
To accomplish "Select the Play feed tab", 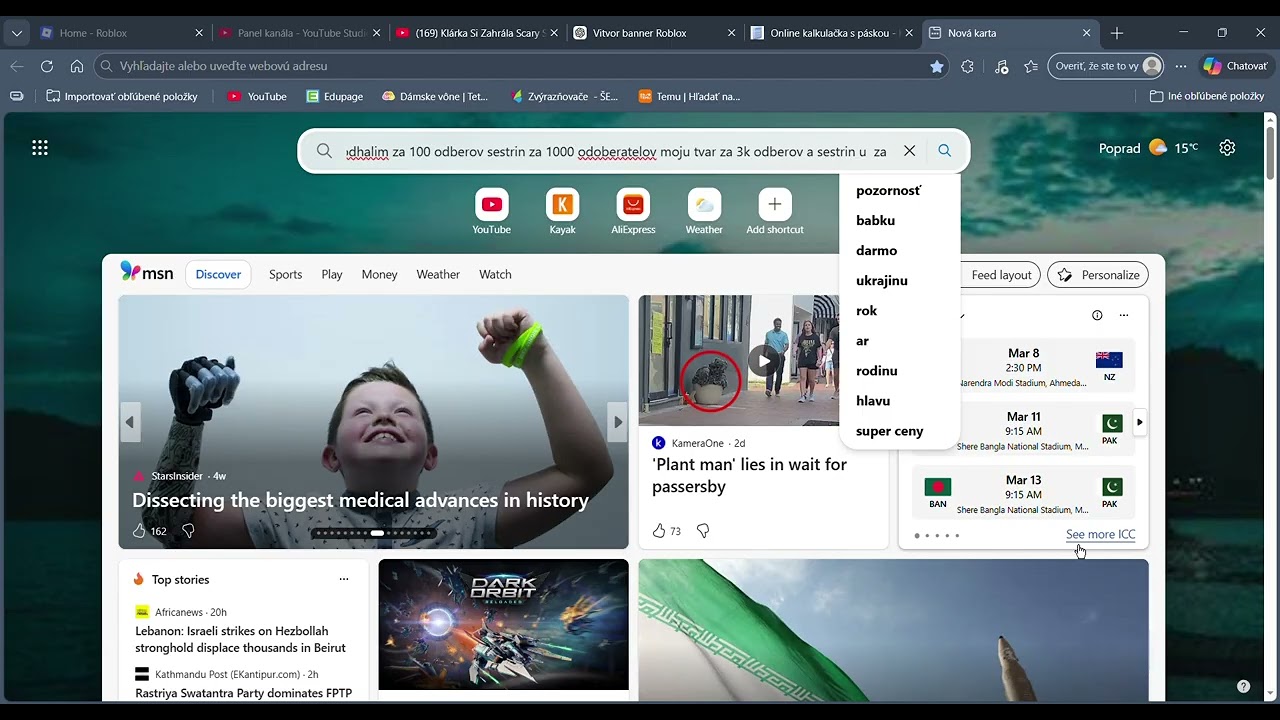I will click(x=332, y=274).
